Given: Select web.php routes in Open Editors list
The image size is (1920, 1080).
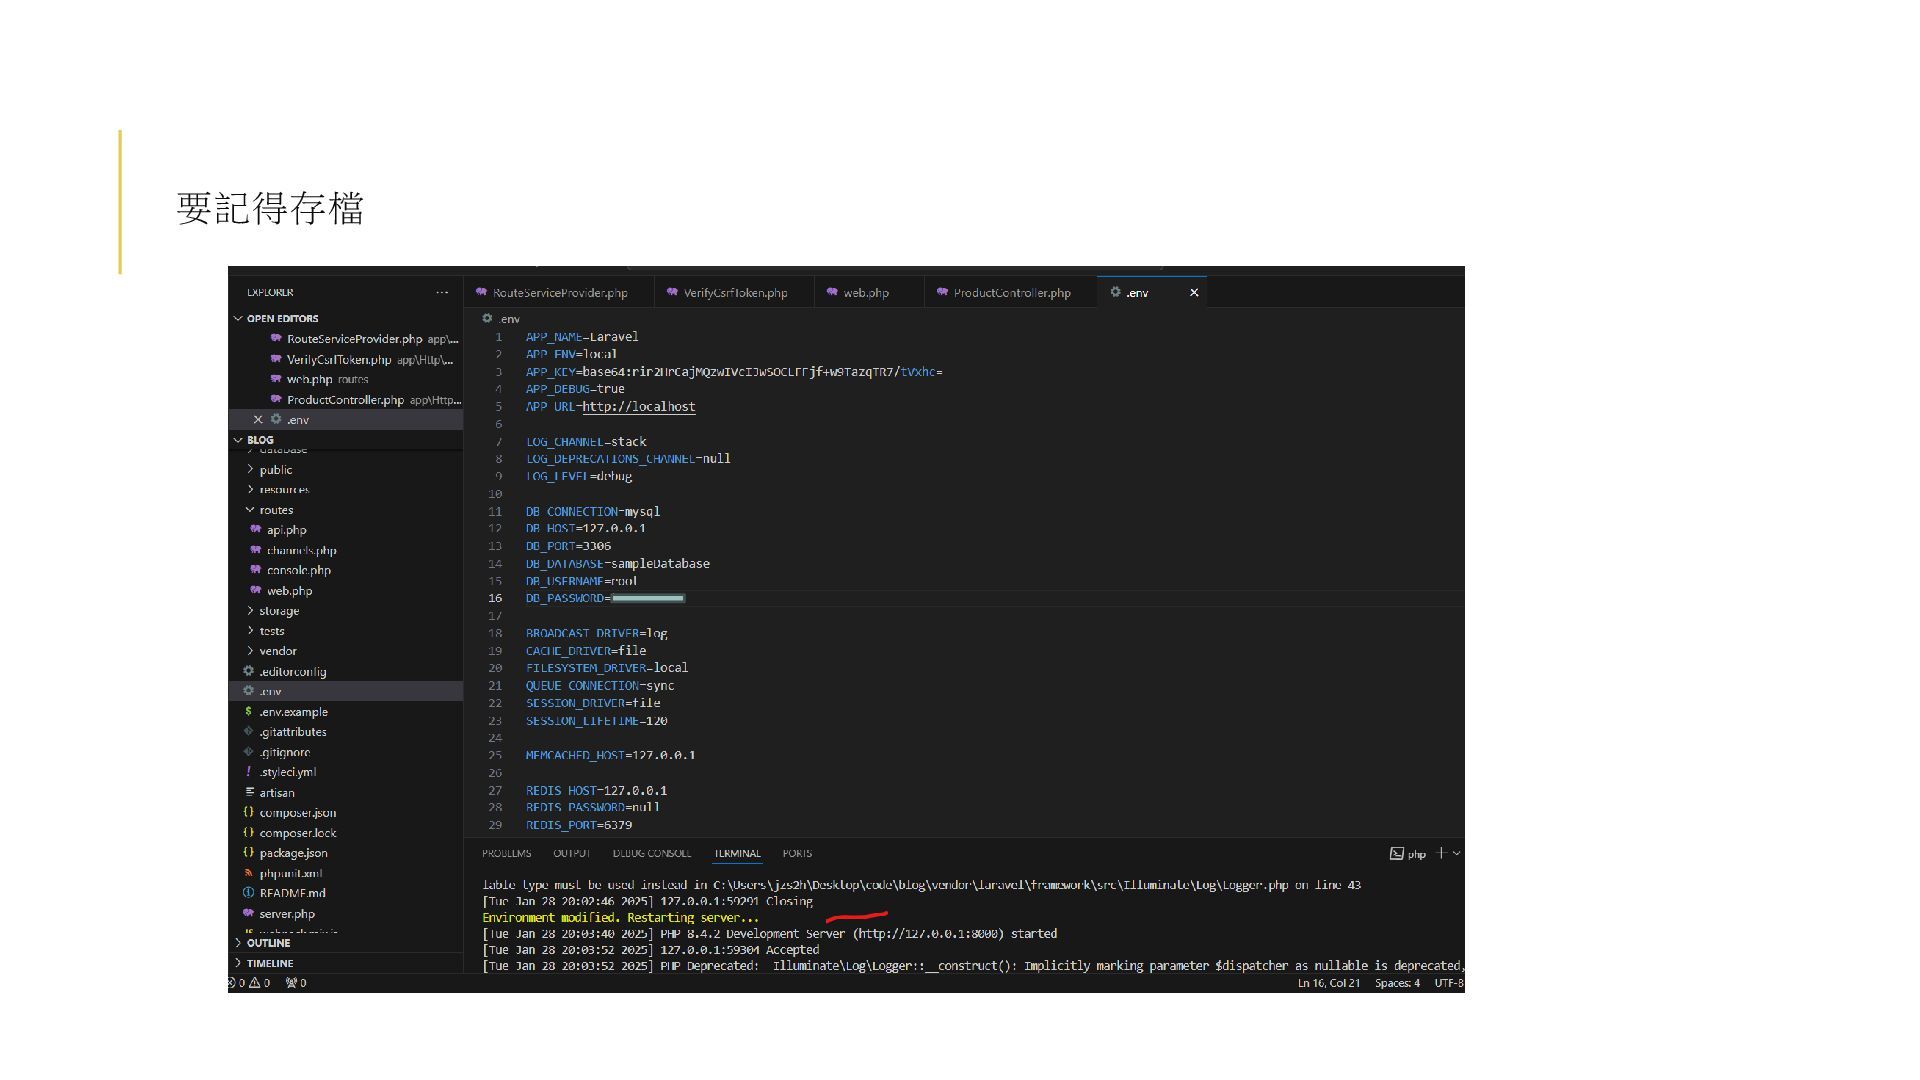Looking at the screenshot, I should click(346, 380).
